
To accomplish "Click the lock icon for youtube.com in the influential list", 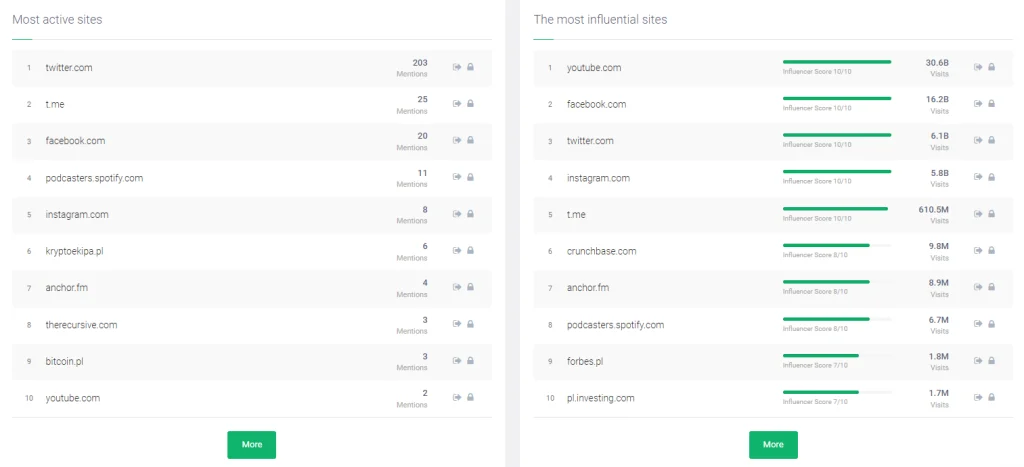I will click(x=991, y=67).
